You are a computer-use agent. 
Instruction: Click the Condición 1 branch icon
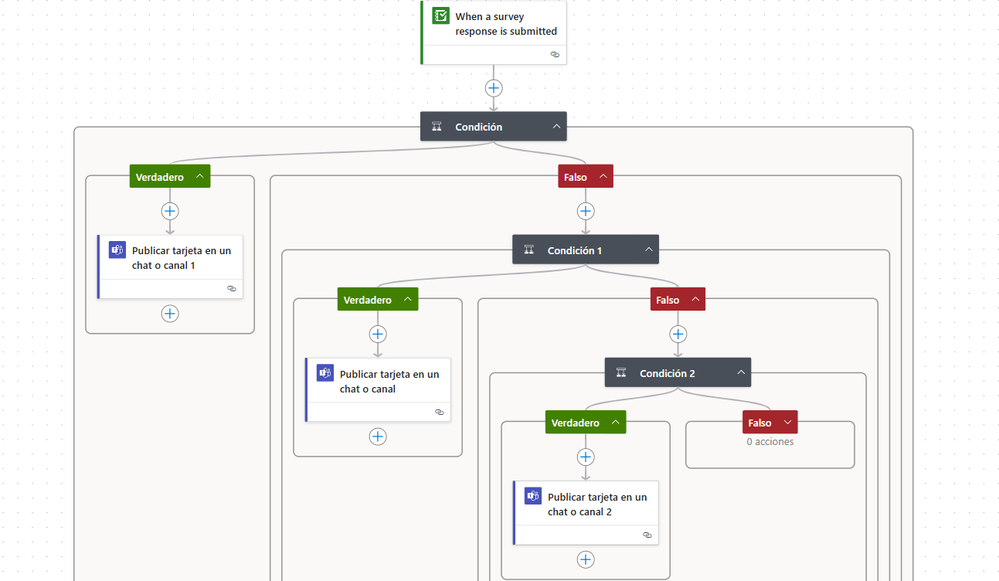[529, 250]
